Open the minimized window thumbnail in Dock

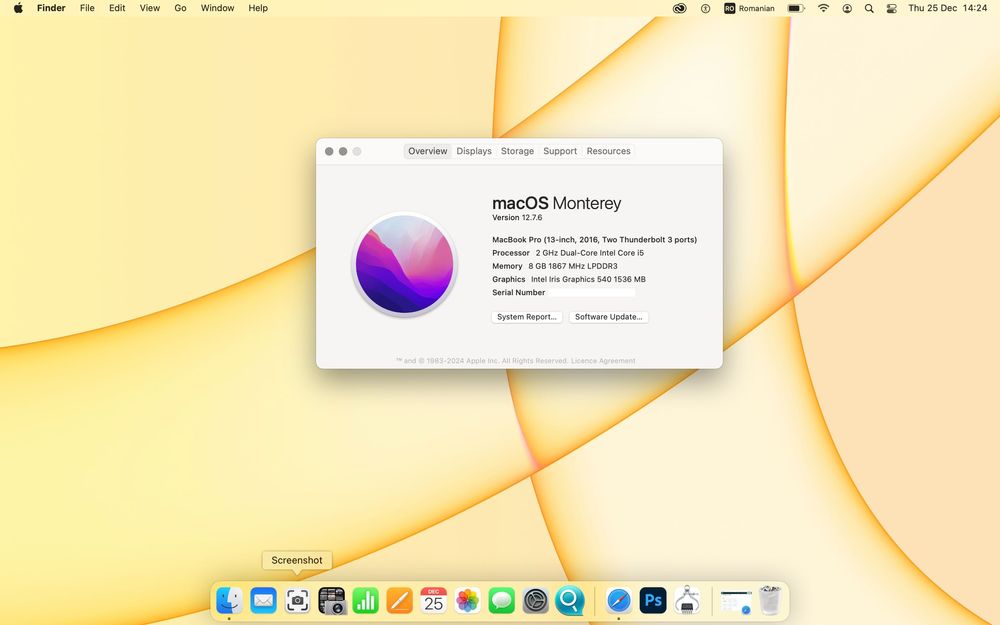pyautogui.click(x=736, y=601)
